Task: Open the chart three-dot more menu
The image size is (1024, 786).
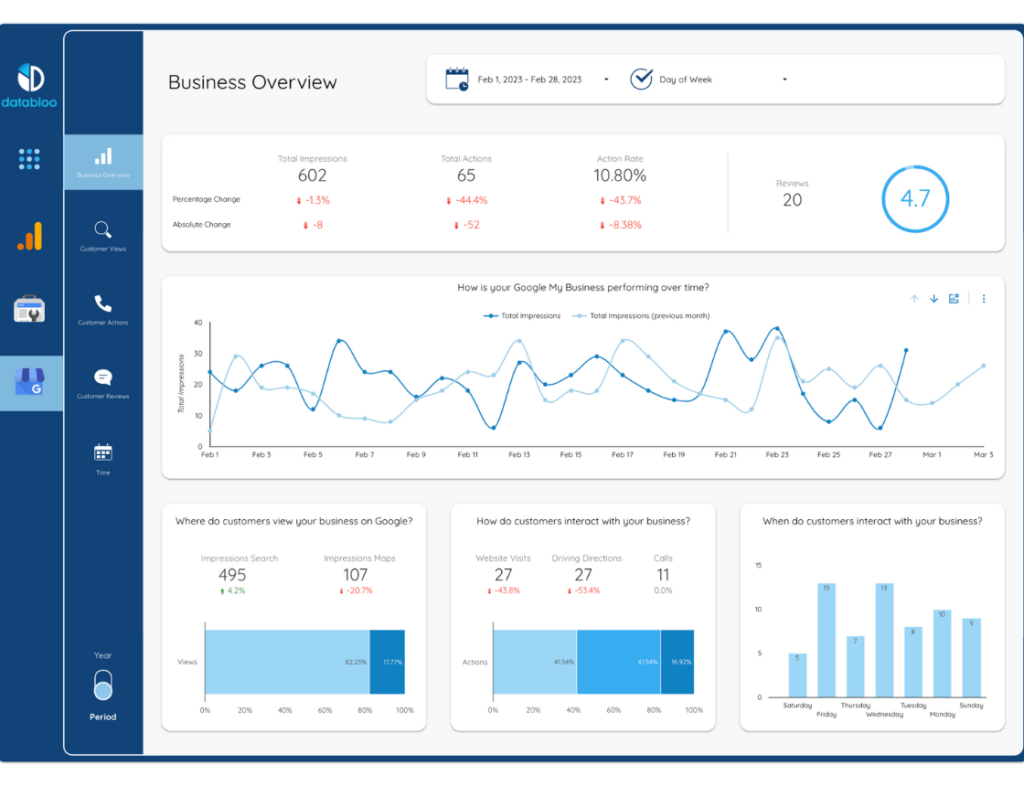Action: (x=984, y=298)
